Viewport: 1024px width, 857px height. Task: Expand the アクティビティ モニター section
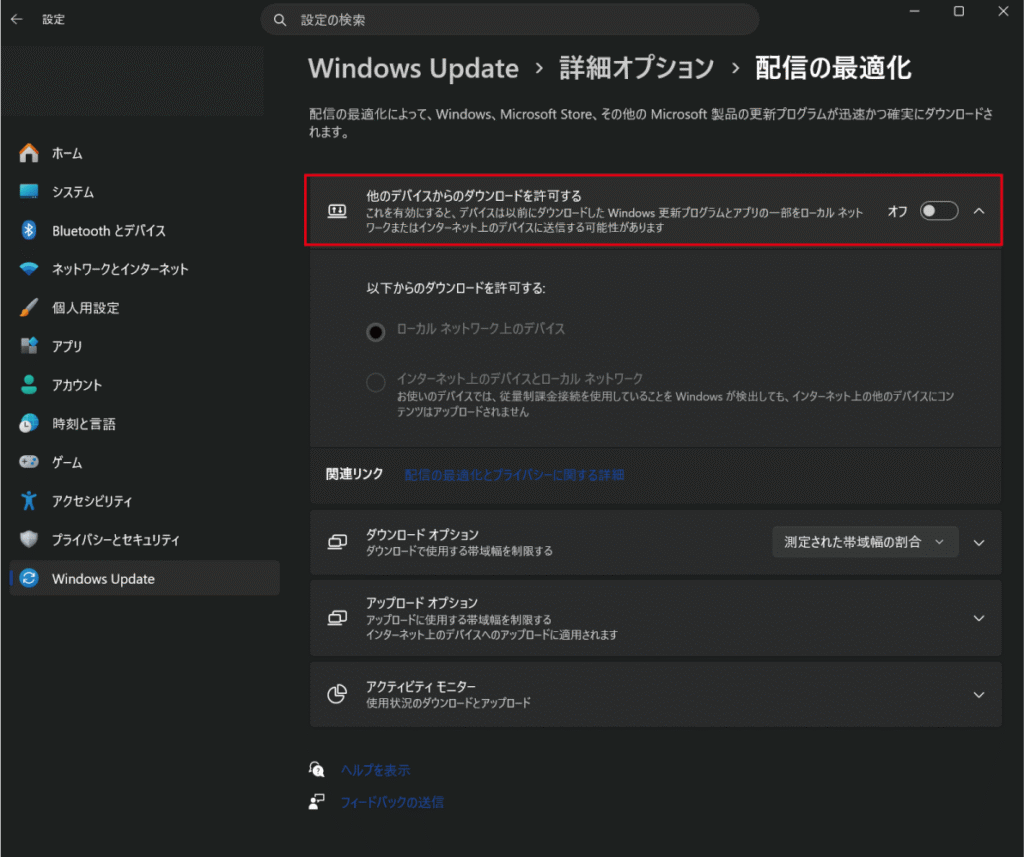(x=979, y=694)
